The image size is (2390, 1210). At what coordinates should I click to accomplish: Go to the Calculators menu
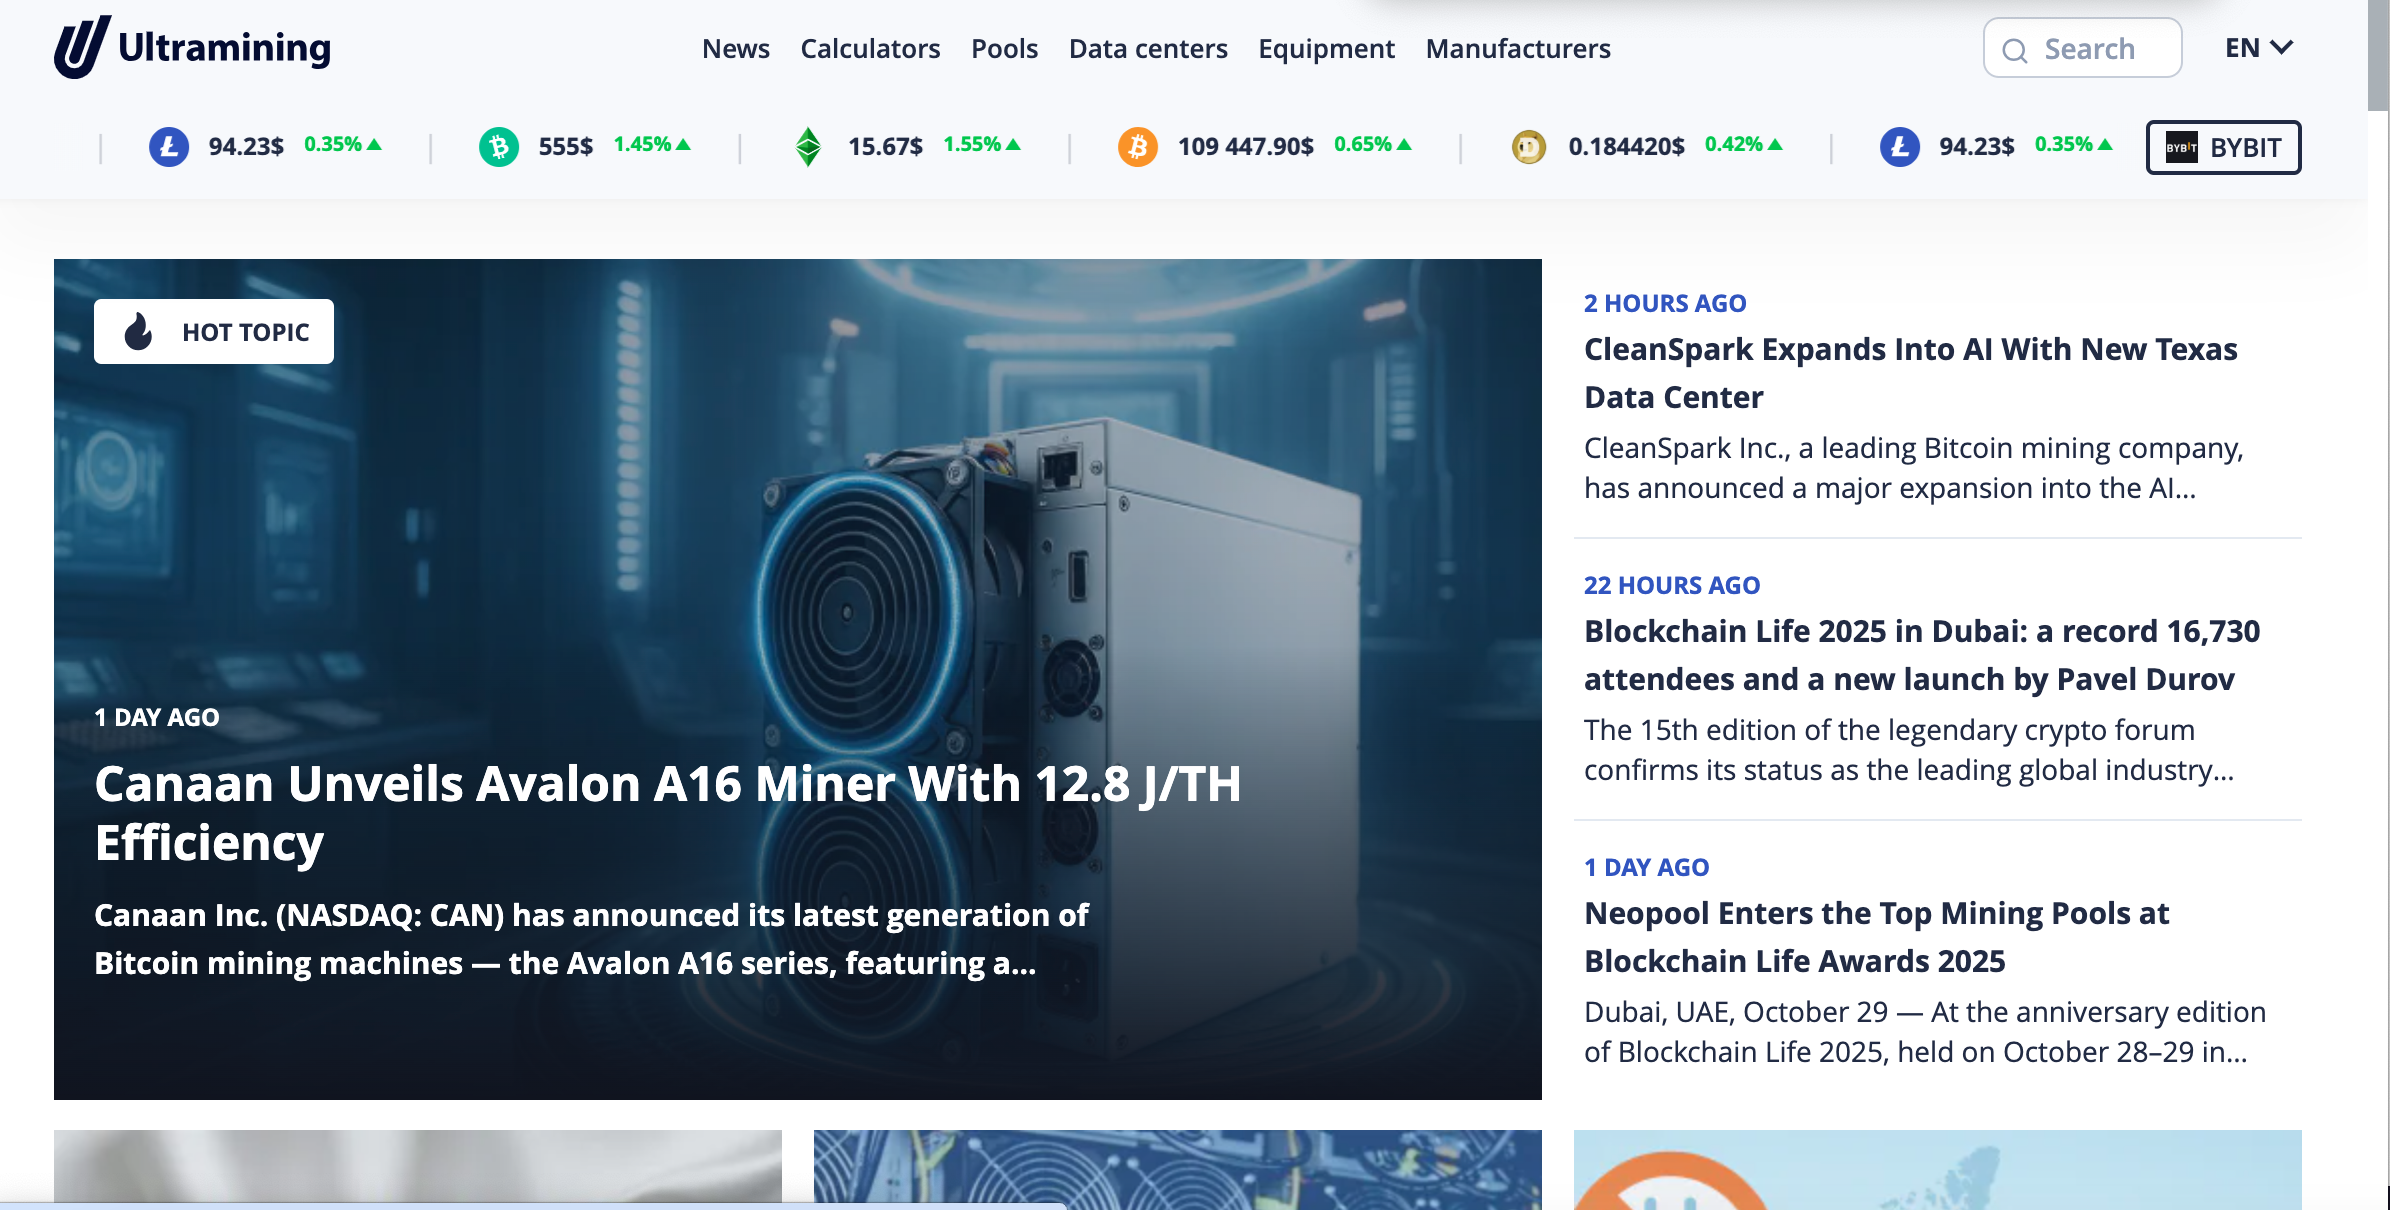point(870,48)
